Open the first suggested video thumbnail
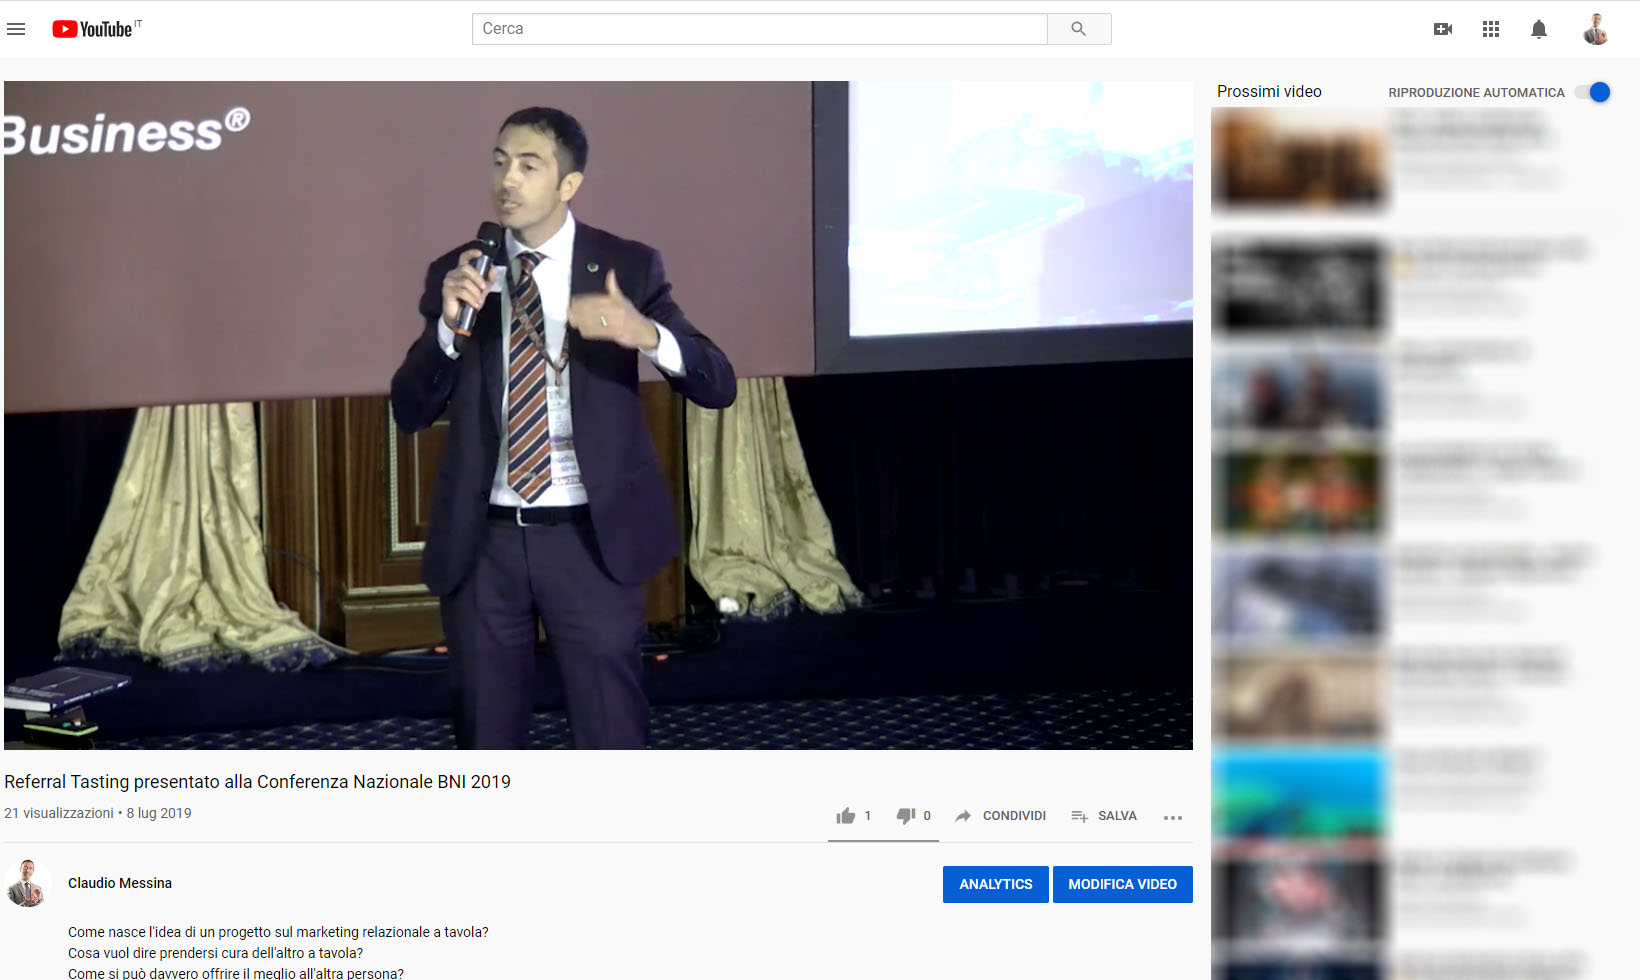The width and height of the screenshot is (1640, 980). coord(1300,160)
